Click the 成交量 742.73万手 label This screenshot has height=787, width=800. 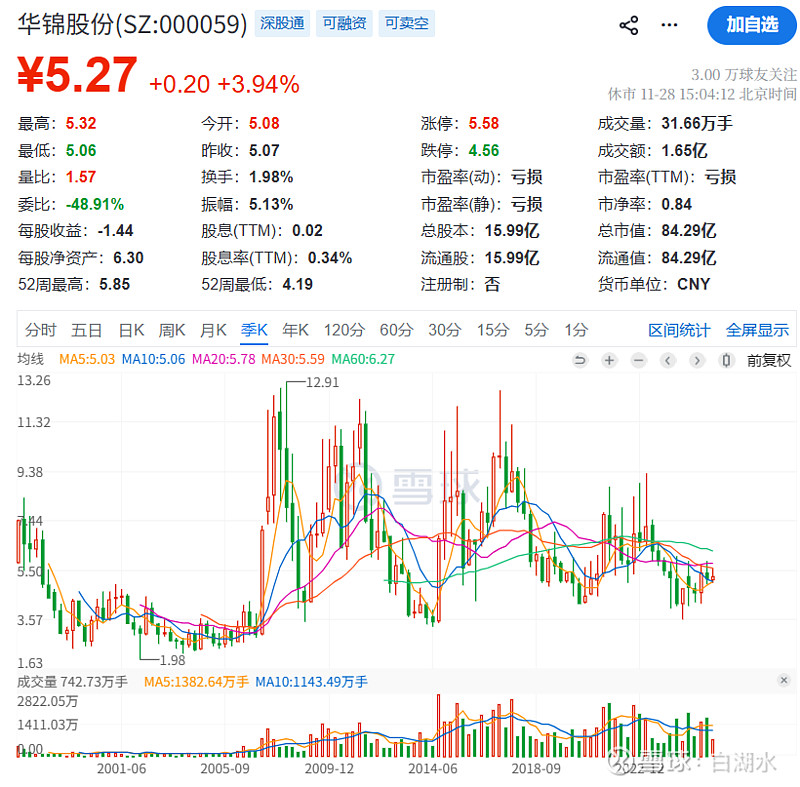click(x=72, y=681)
